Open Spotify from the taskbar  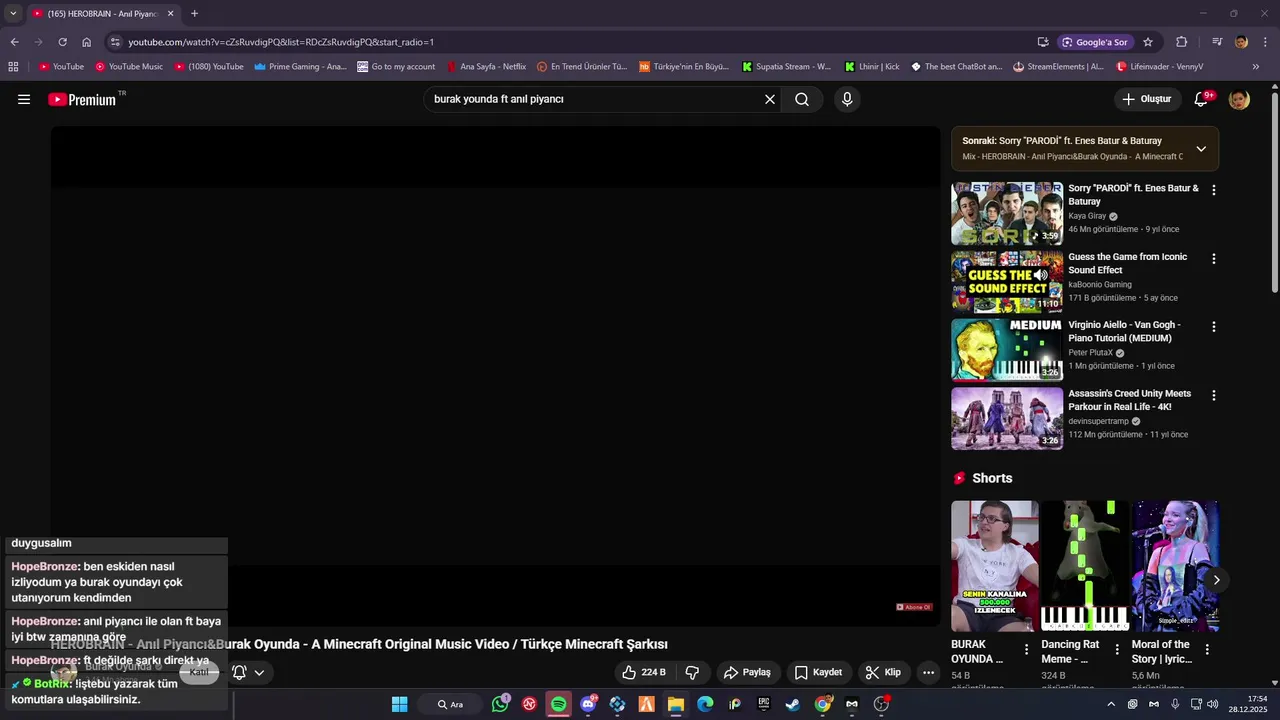coord(559,704)
